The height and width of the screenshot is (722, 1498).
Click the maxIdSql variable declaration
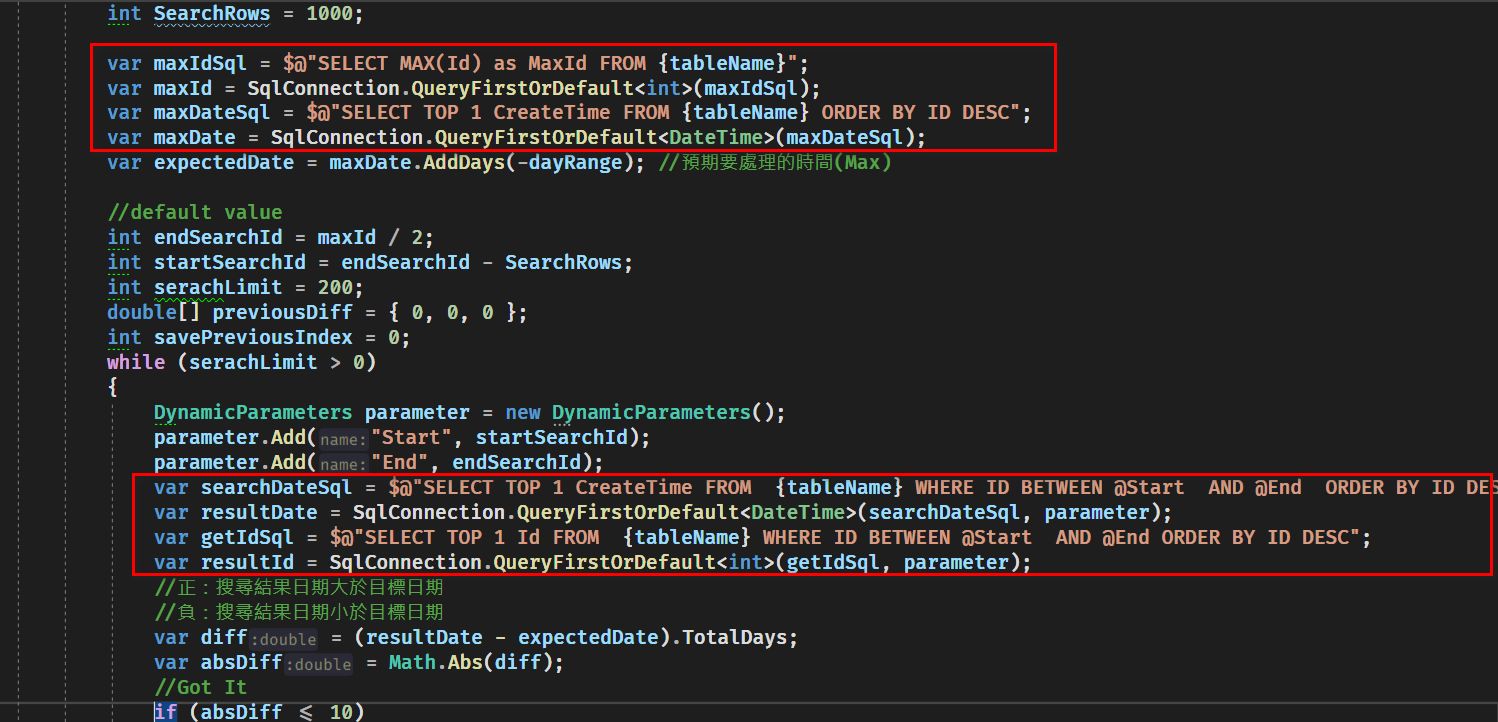pos(199,62)
